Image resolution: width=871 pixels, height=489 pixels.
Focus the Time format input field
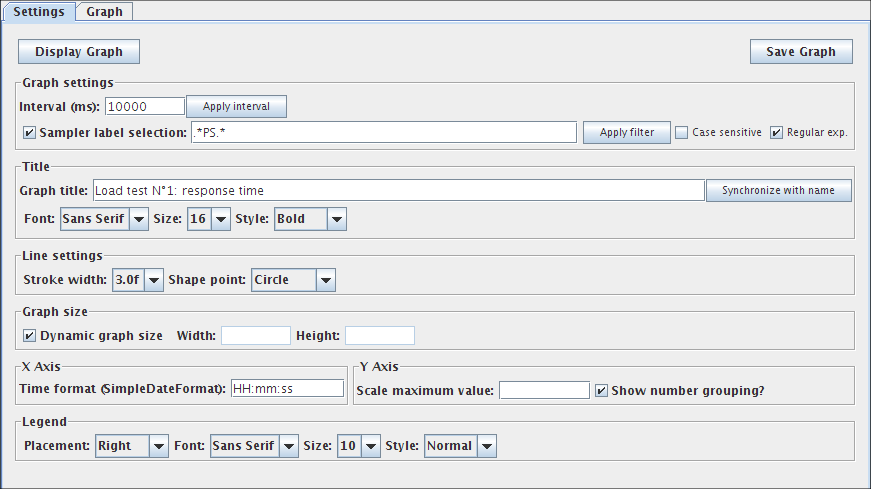tap(287, 390)
